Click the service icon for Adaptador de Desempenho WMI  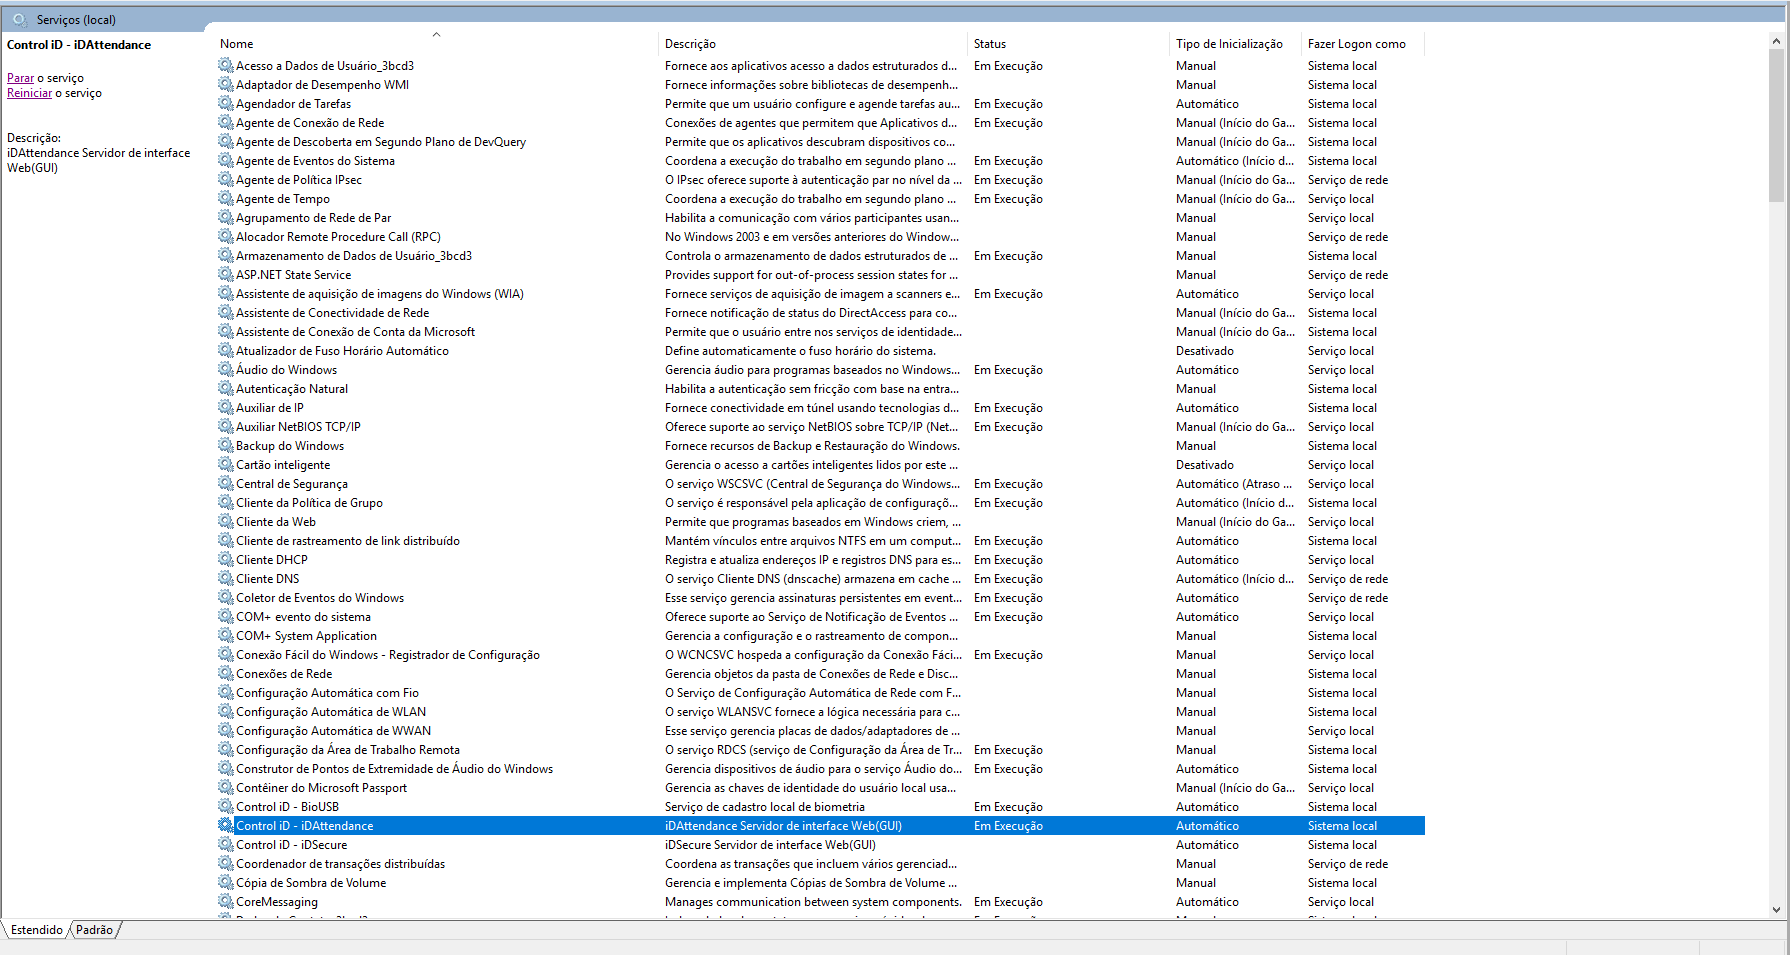click(226, 84)
